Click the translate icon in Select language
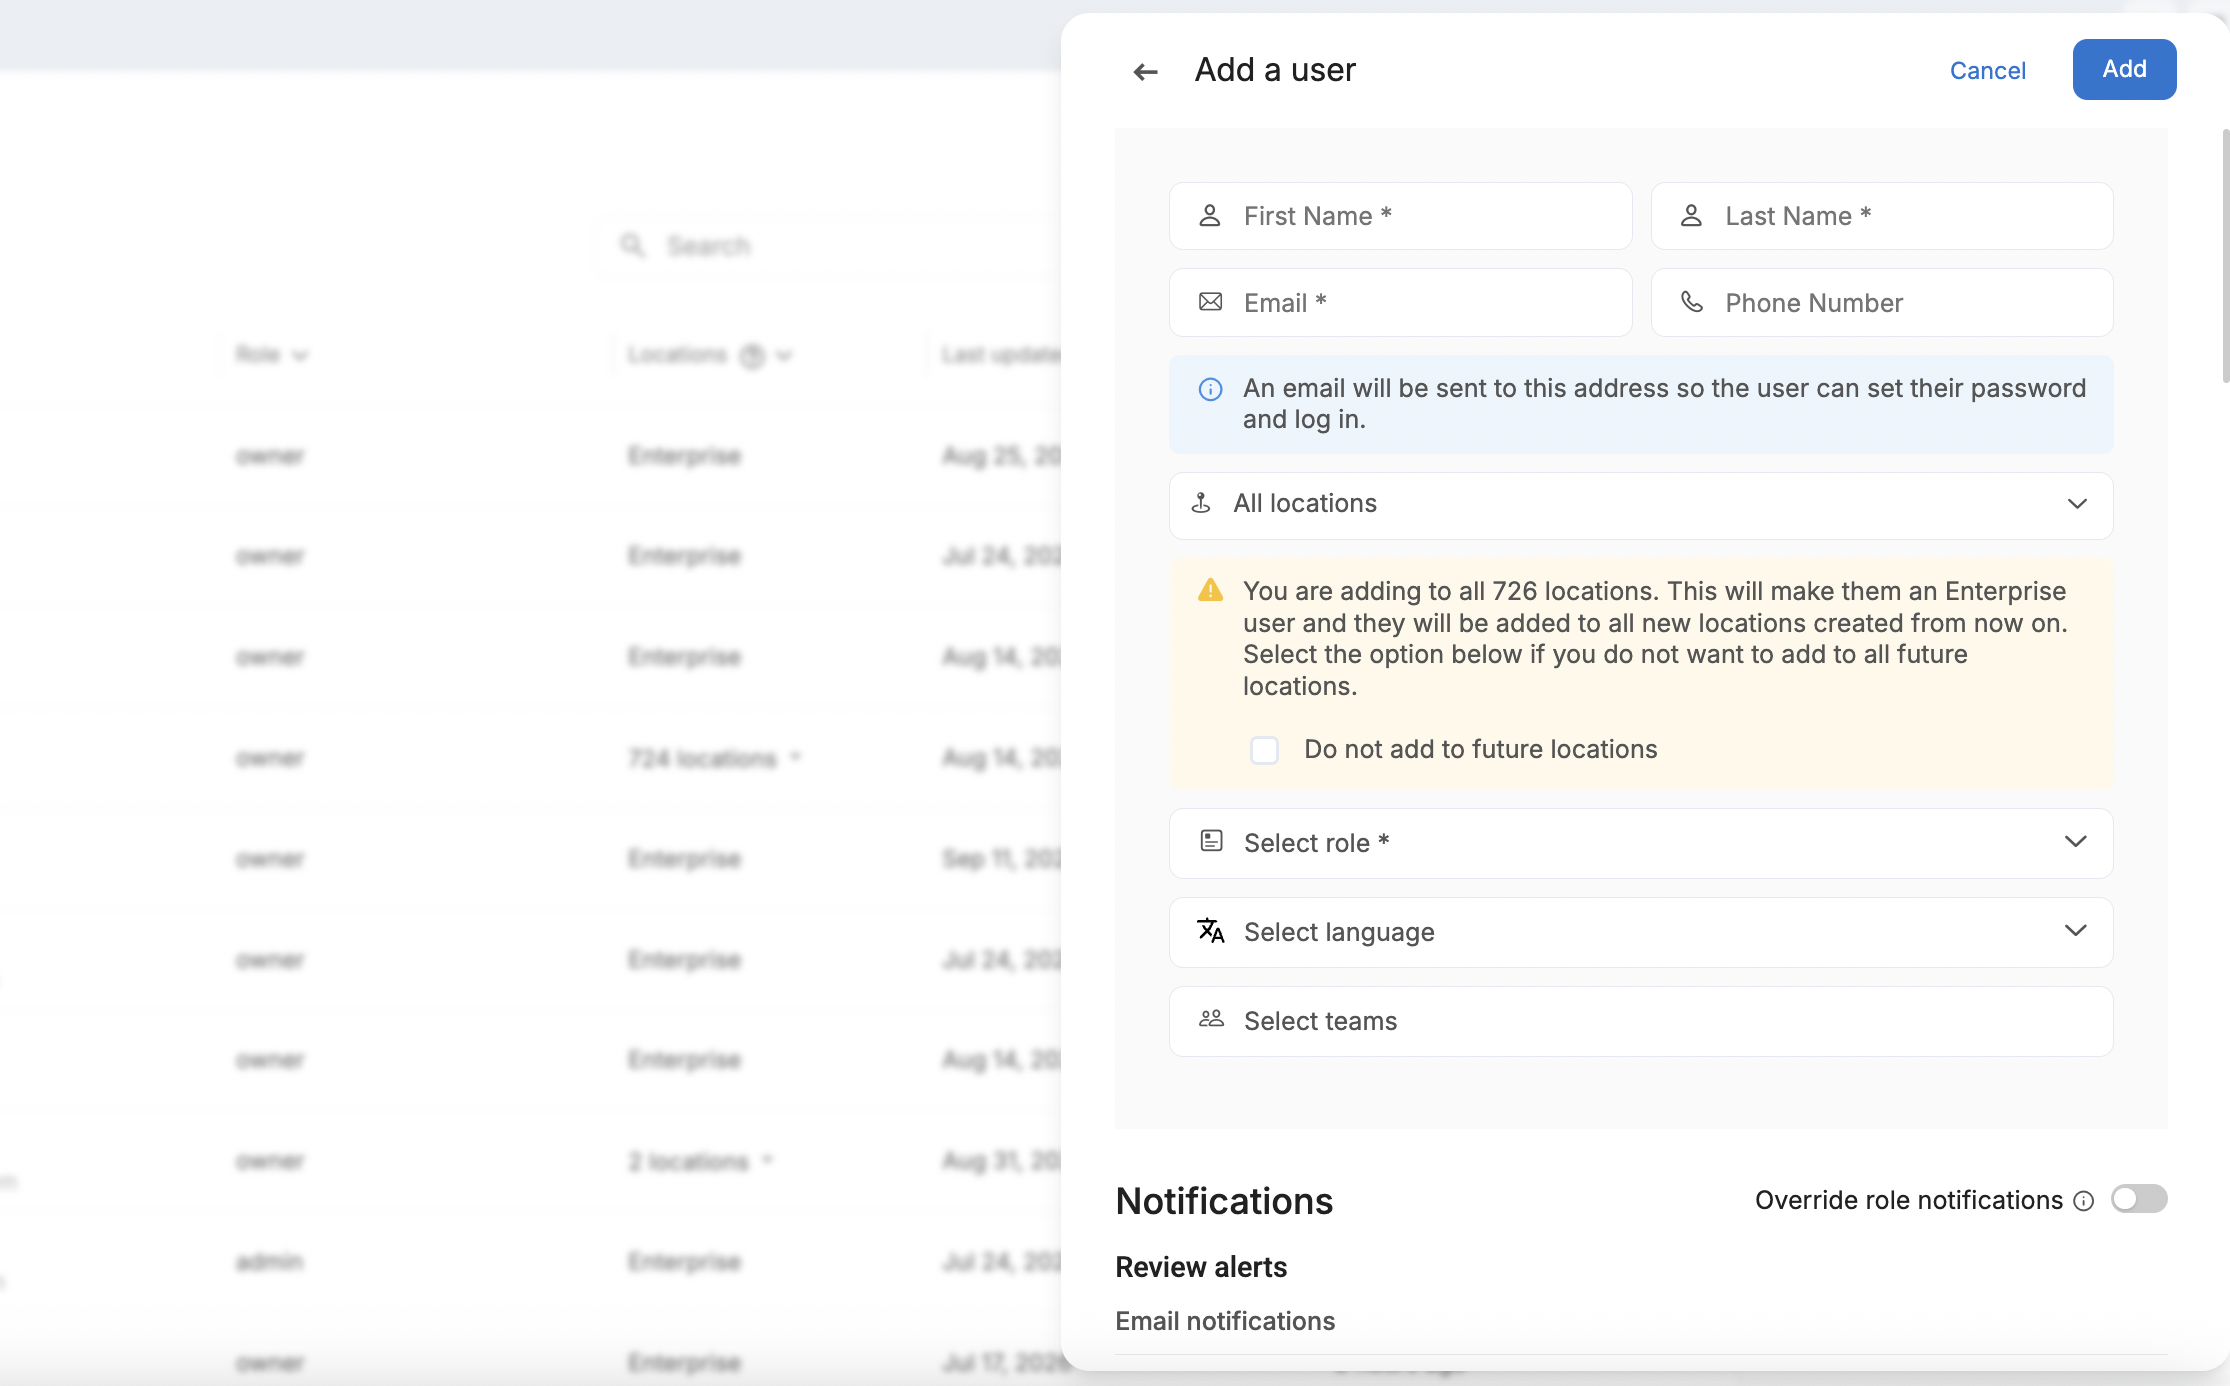Image resolution: width=2230 pixels, height=1386 pixels. (x=1211, y=930)
